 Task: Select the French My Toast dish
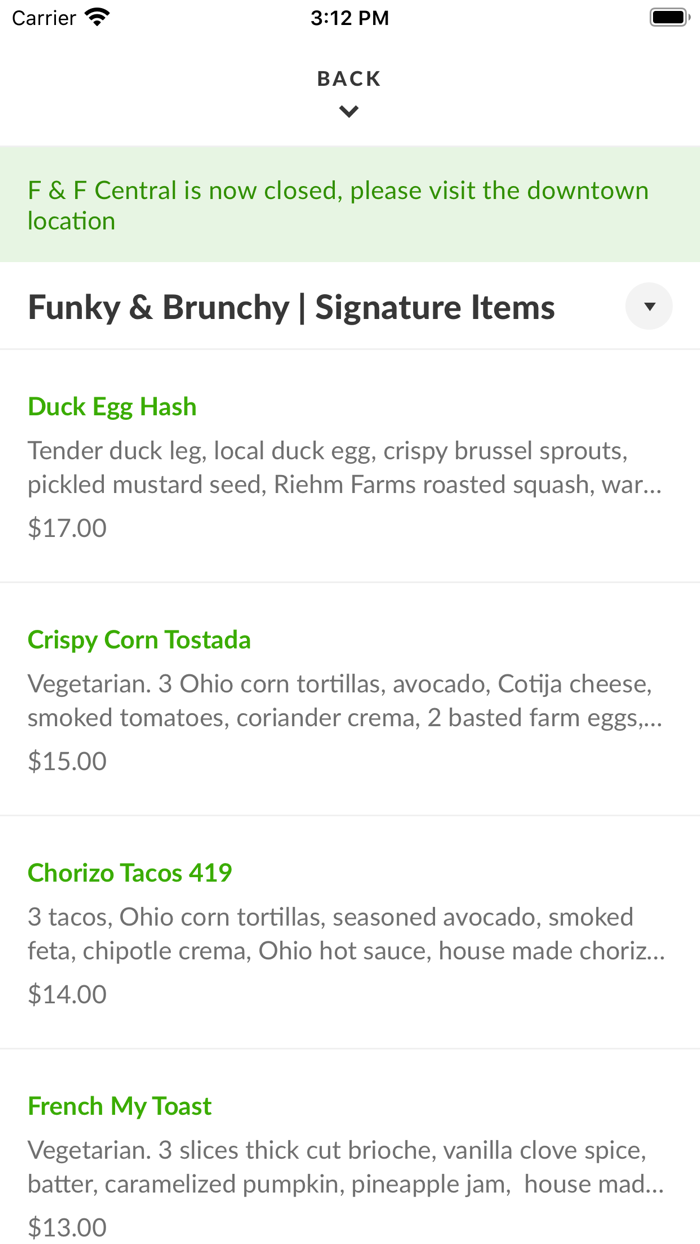[120, 1106]
